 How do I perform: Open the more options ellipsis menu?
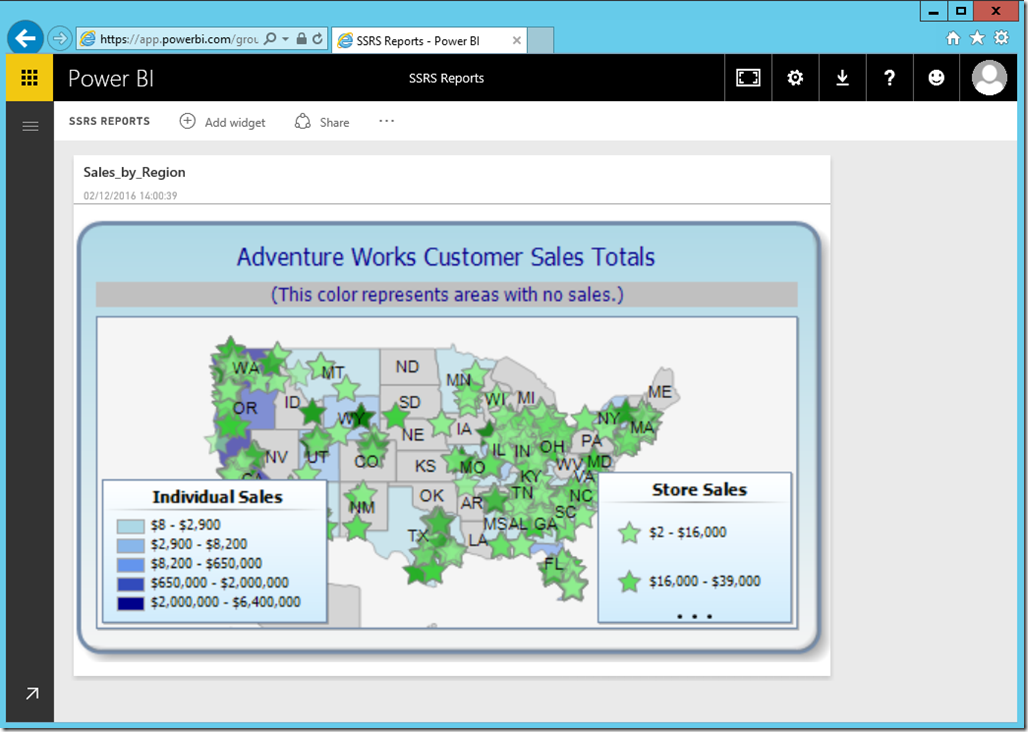click(387, 121)
